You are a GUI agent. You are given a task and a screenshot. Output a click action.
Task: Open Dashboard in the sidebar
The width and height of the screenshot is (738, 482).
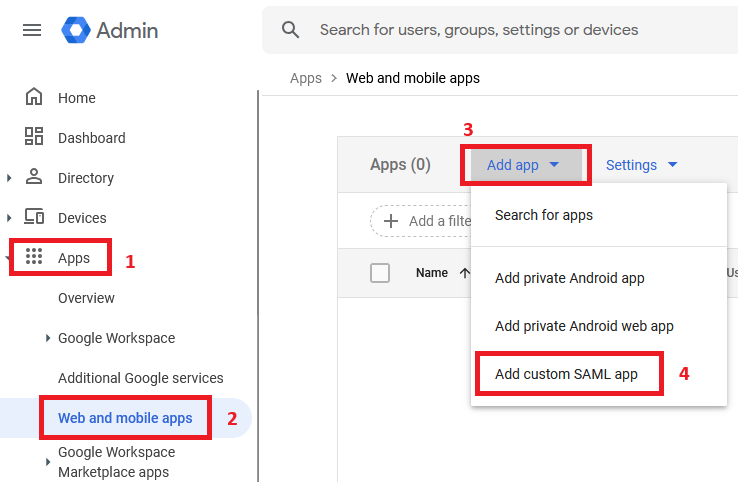coord(92,138)
